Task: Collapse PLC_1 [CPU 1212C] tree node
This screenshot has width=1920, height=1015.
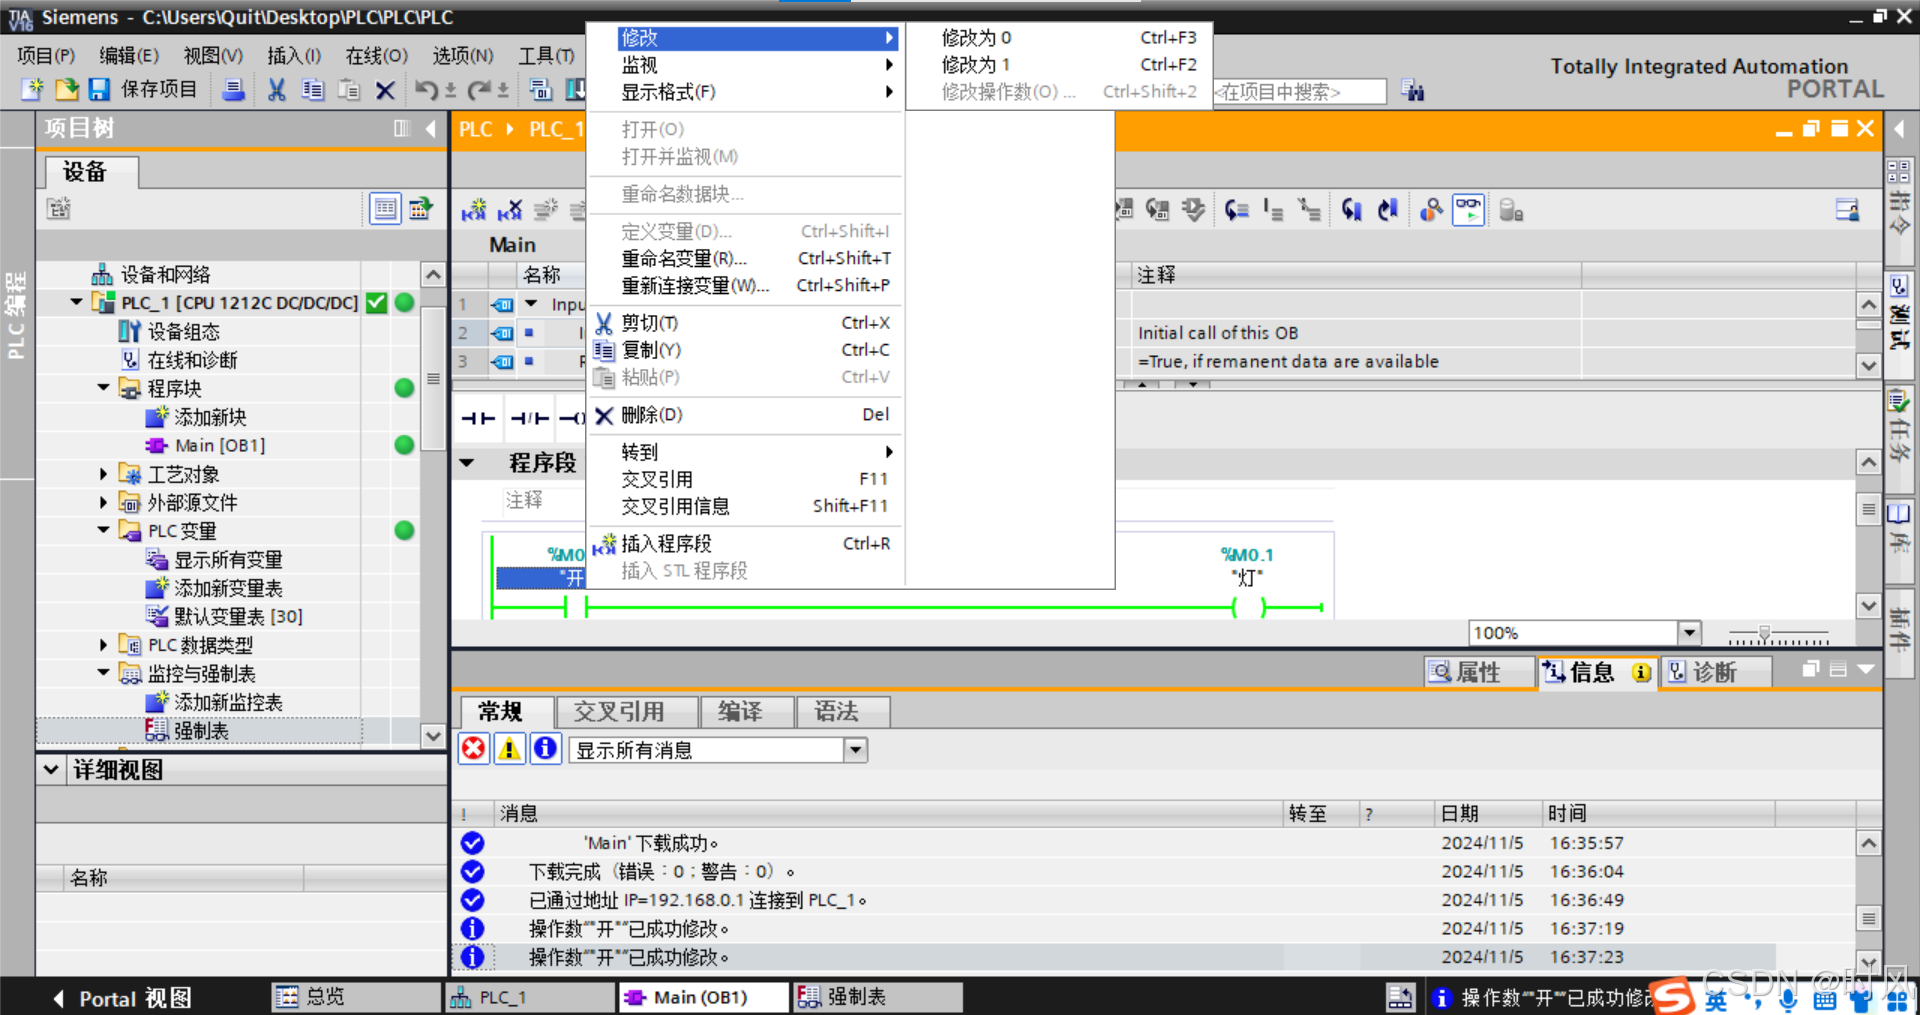Action: [x=76, y=302]
